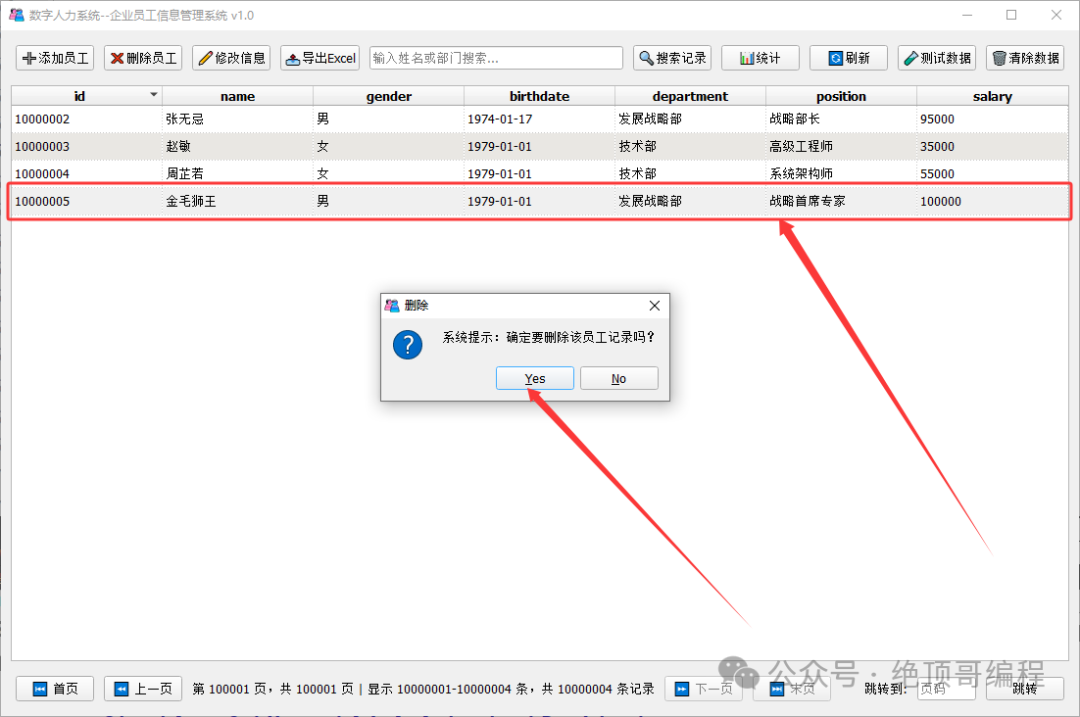Click salary cell 35000

pos(993,147)
